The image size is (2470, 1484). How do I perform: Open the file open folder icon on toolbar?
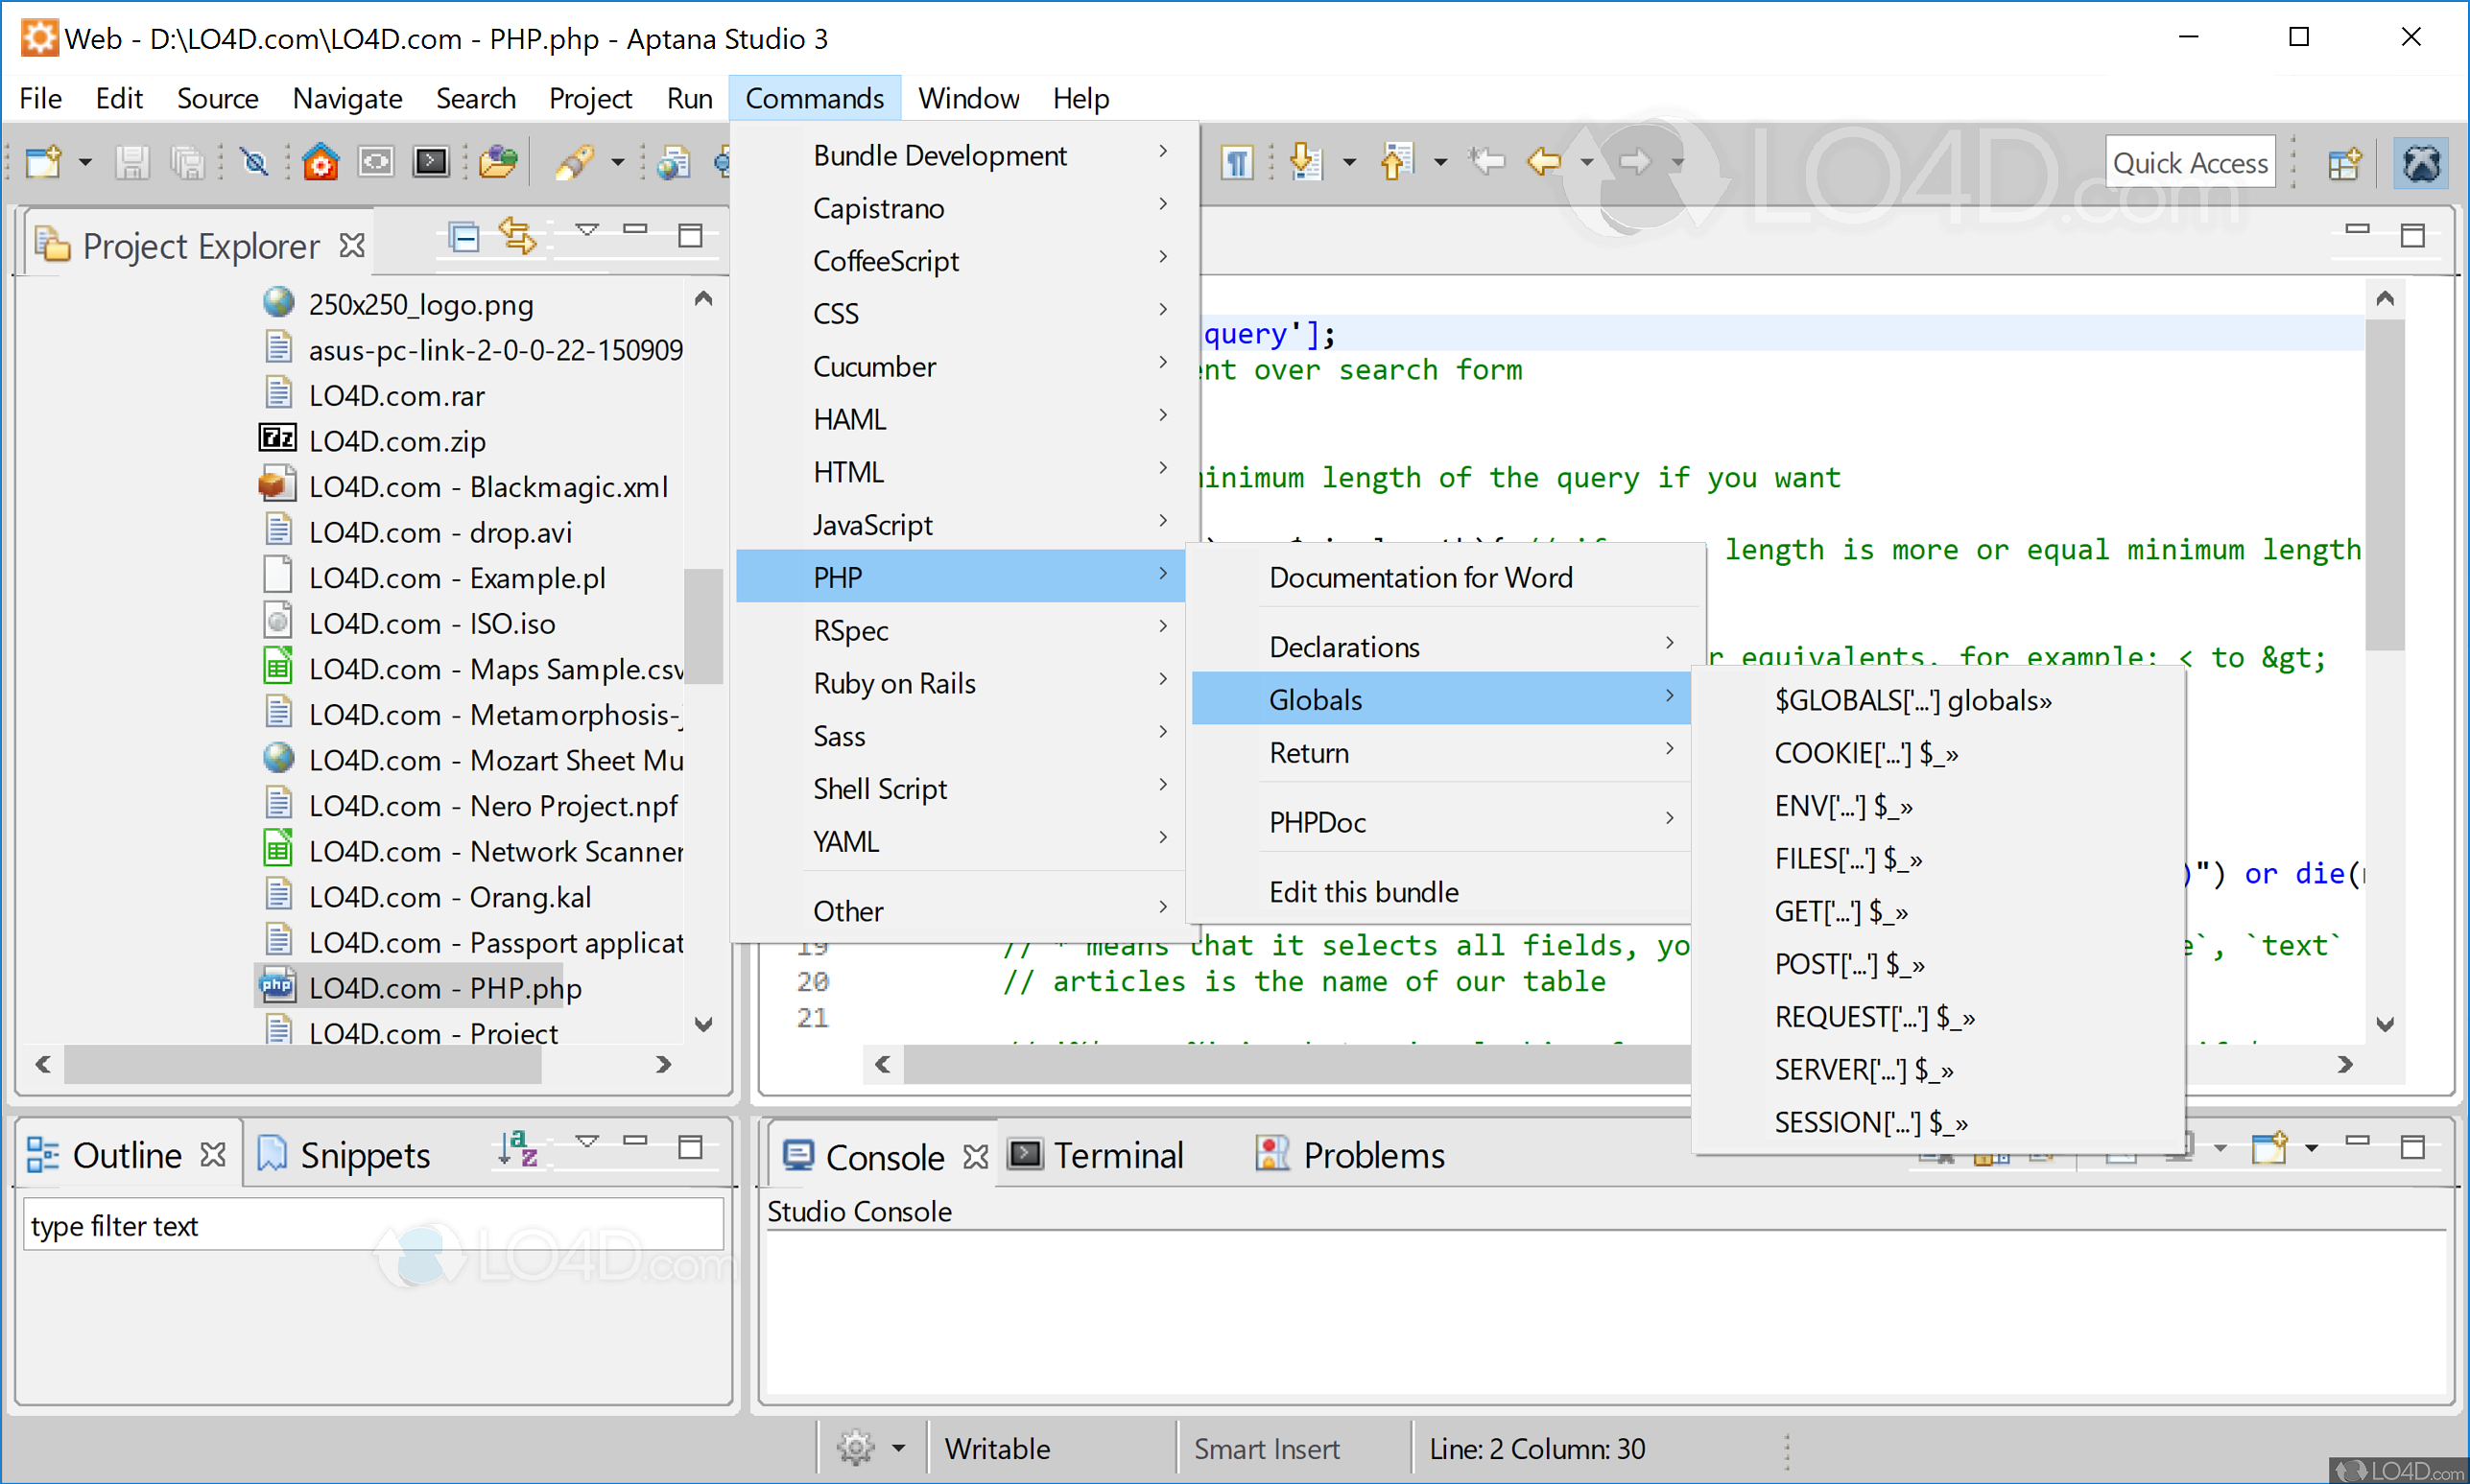[498, 161]
